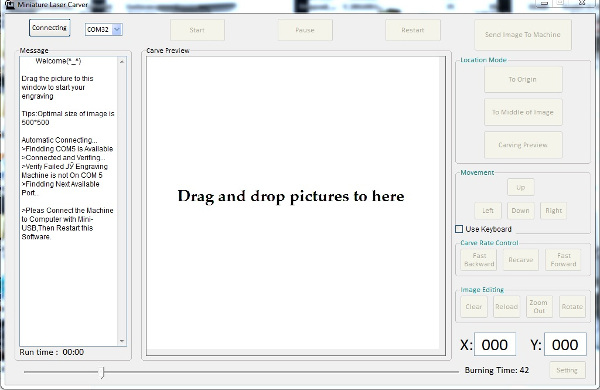Click the Zoom Out button

tap(539, 307)
